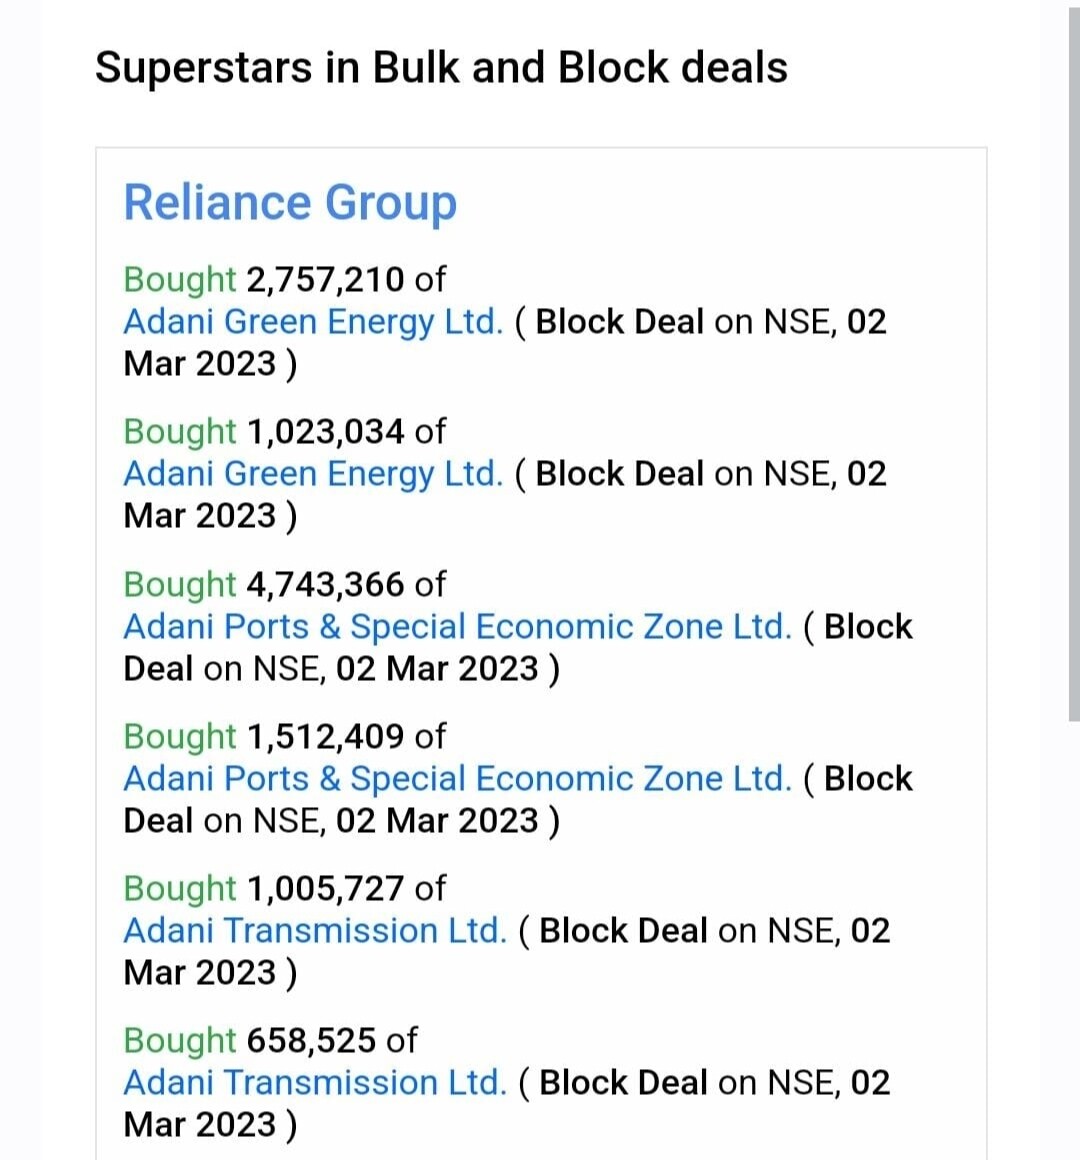The height and width of the screenshot is (1160, 1080).
Task: Open Adani Ports link in 1,512,409 deal
Action: 457,780
